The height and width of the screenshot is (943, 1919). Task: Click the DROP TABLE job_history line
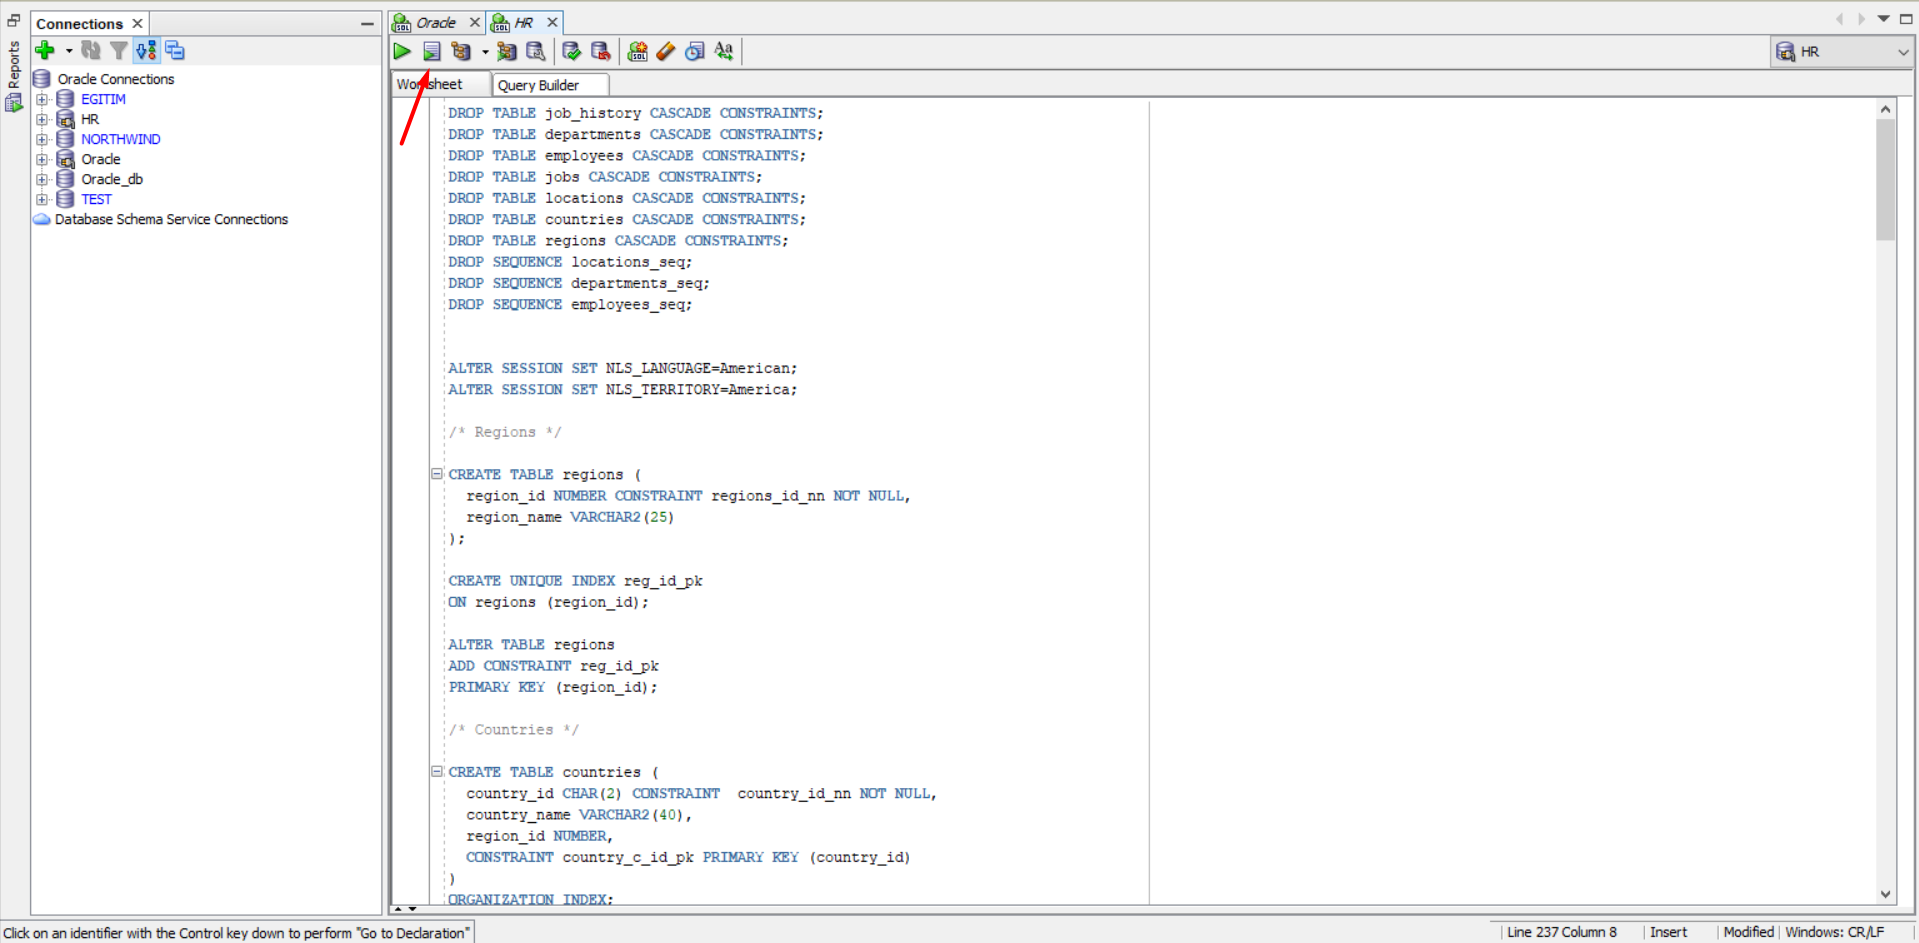pos(636,113)
